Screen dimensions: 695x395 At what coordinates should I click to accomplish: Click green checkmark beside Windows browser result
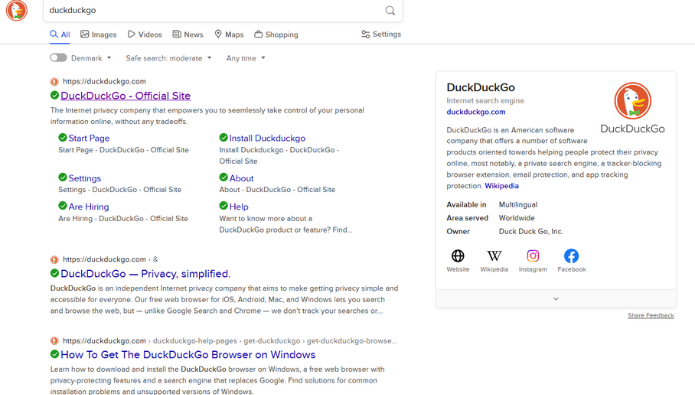click(55, 354)
